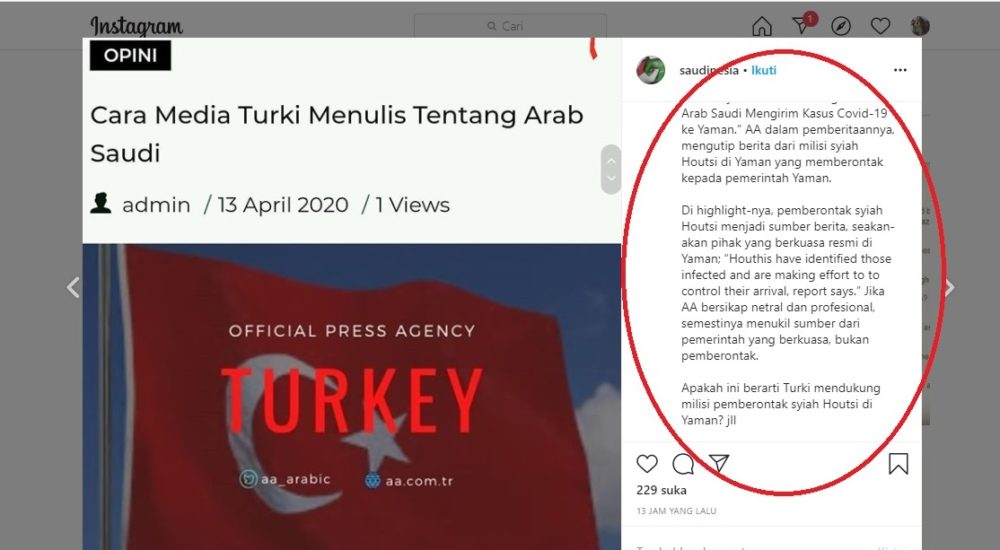Screen dimensions: 1000x550
Task: Go to next post with right arrow
Action: pos(949,288)
